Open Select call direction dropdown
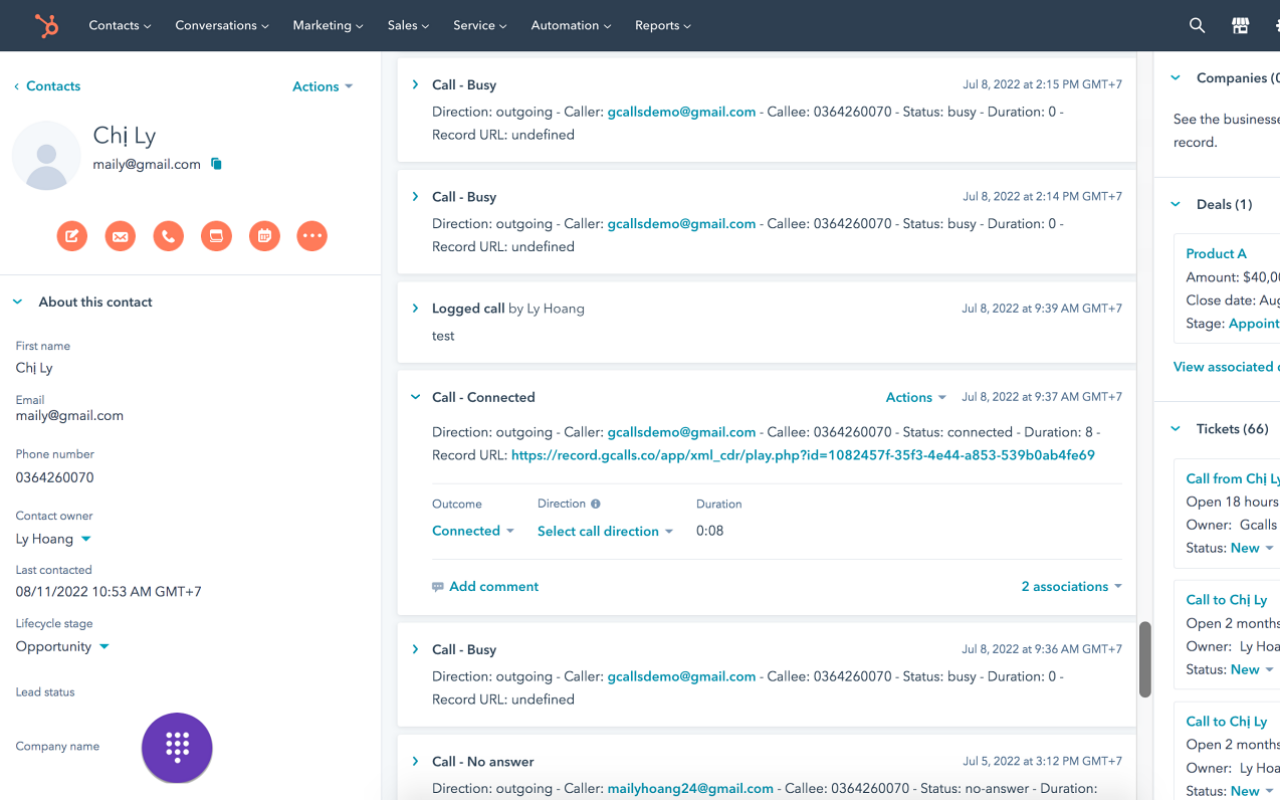 [605, 531]
